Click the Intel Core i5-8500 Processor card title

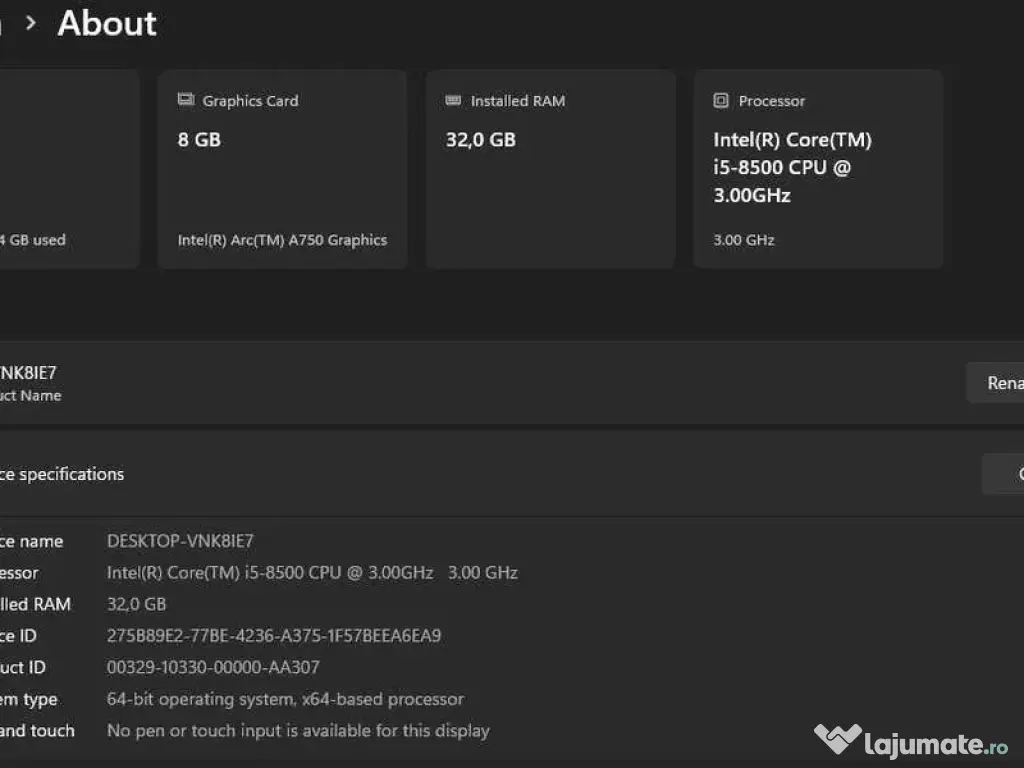pyautogui.click(x=792, y=167)
